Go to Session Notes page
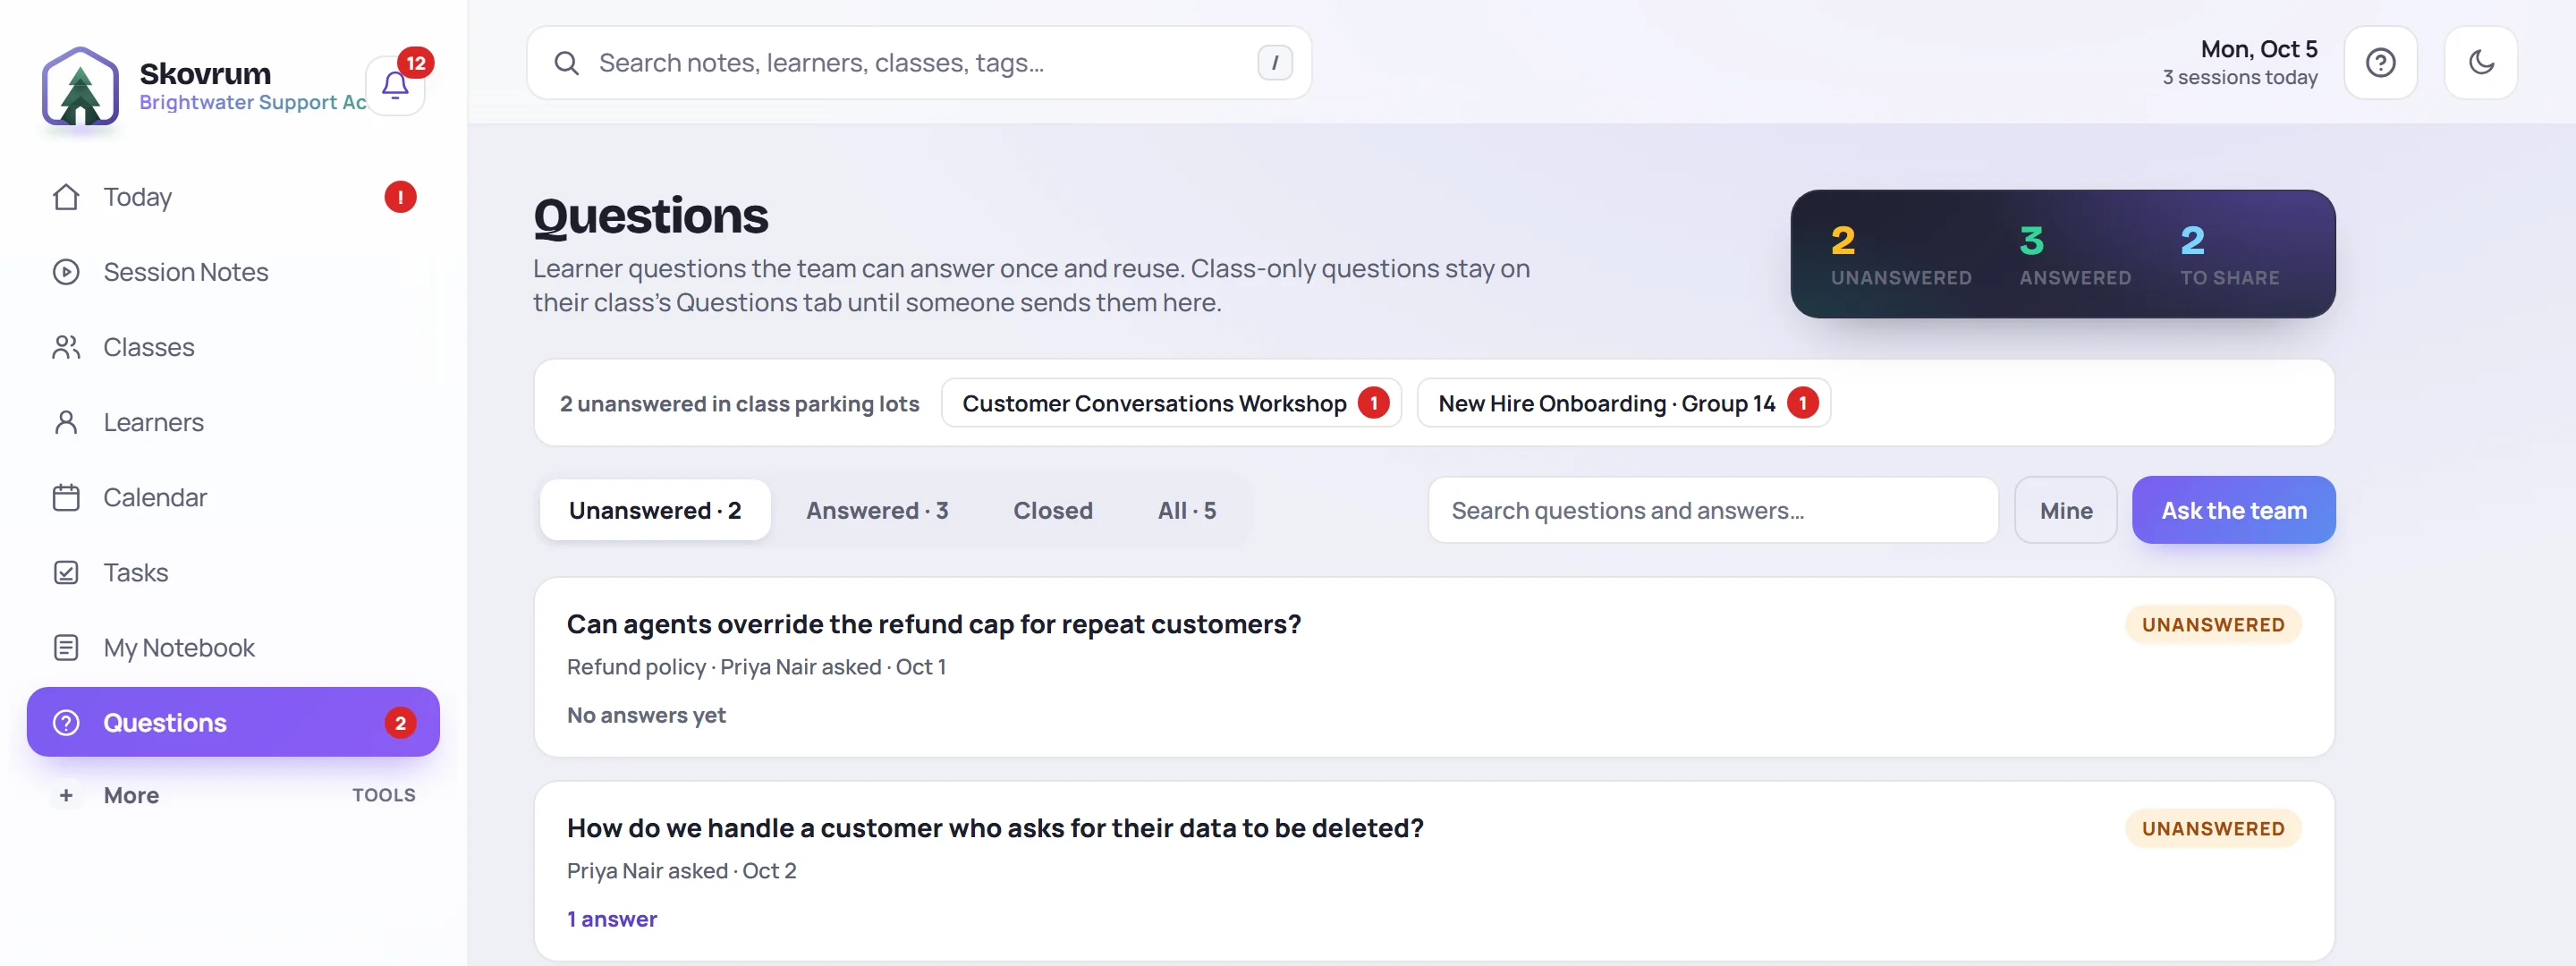This screenshot has height=966, width=2576. (233, 272)
